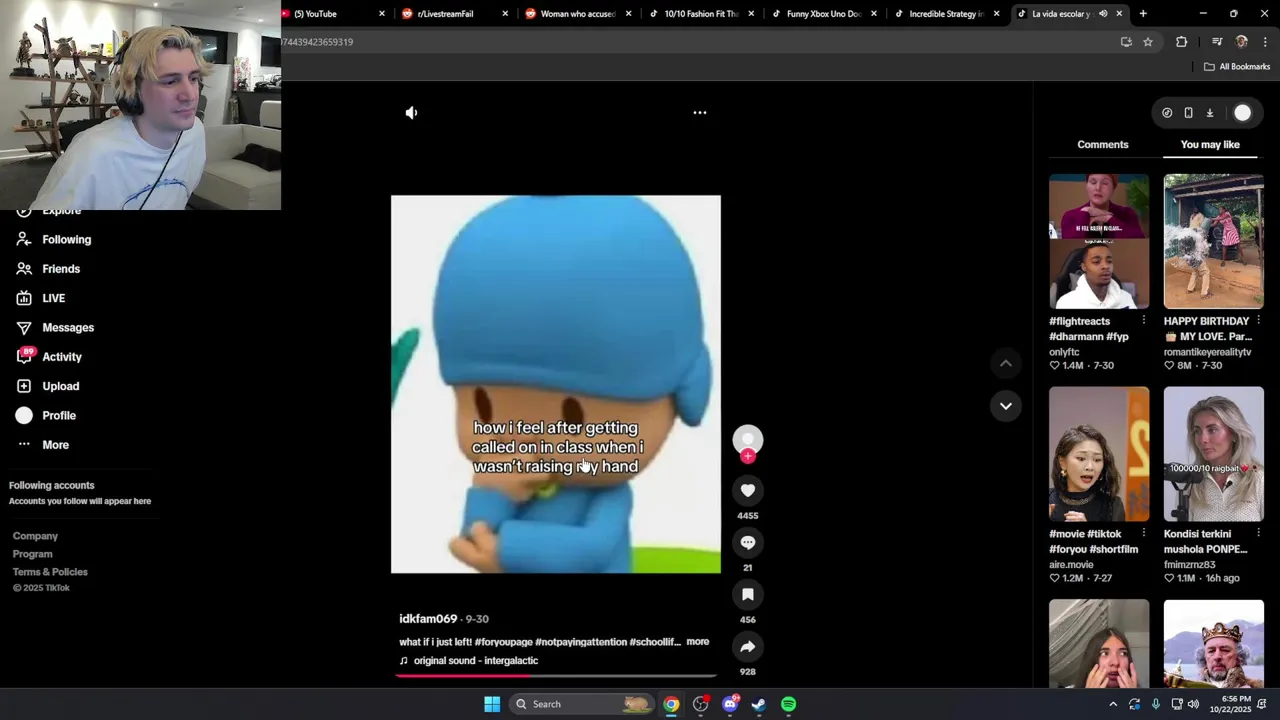The image size is (1280, 720).
Task: Open options for #movie #tiktok recommended video
Action: tap(1144, 534)
